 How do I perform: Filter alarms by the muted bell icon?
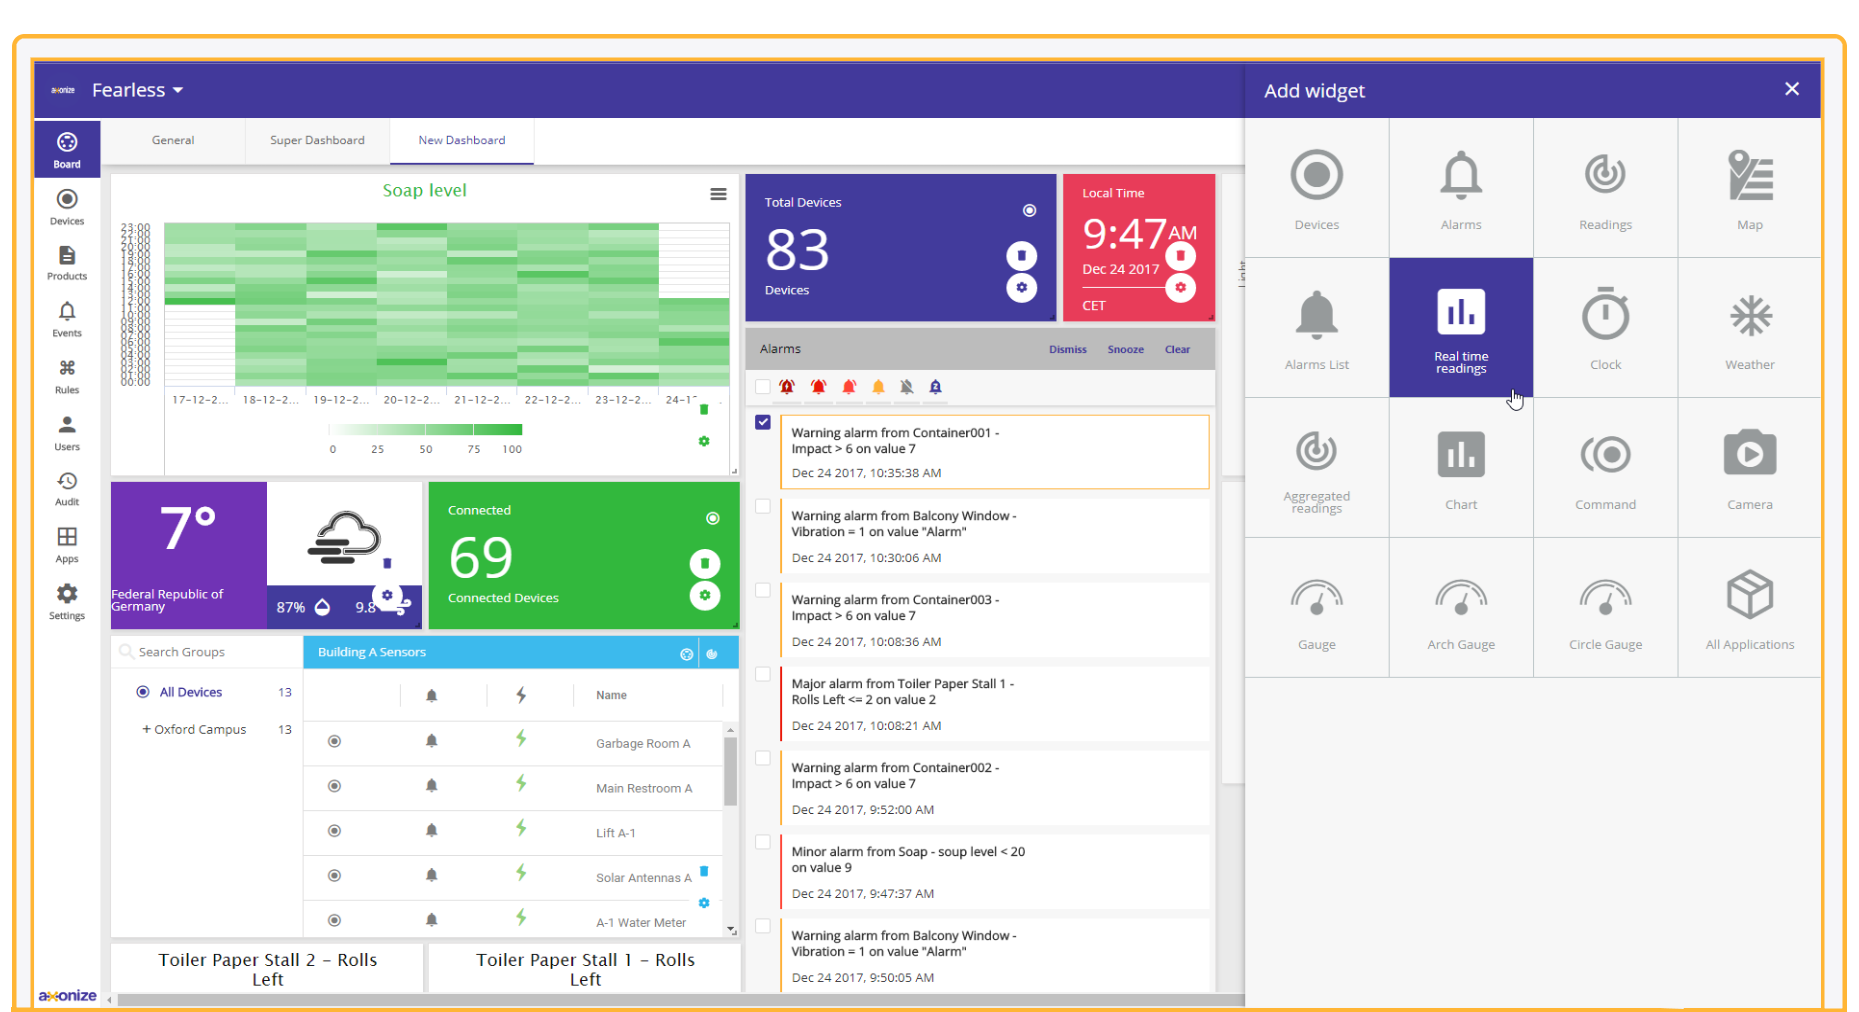(906, 387)
